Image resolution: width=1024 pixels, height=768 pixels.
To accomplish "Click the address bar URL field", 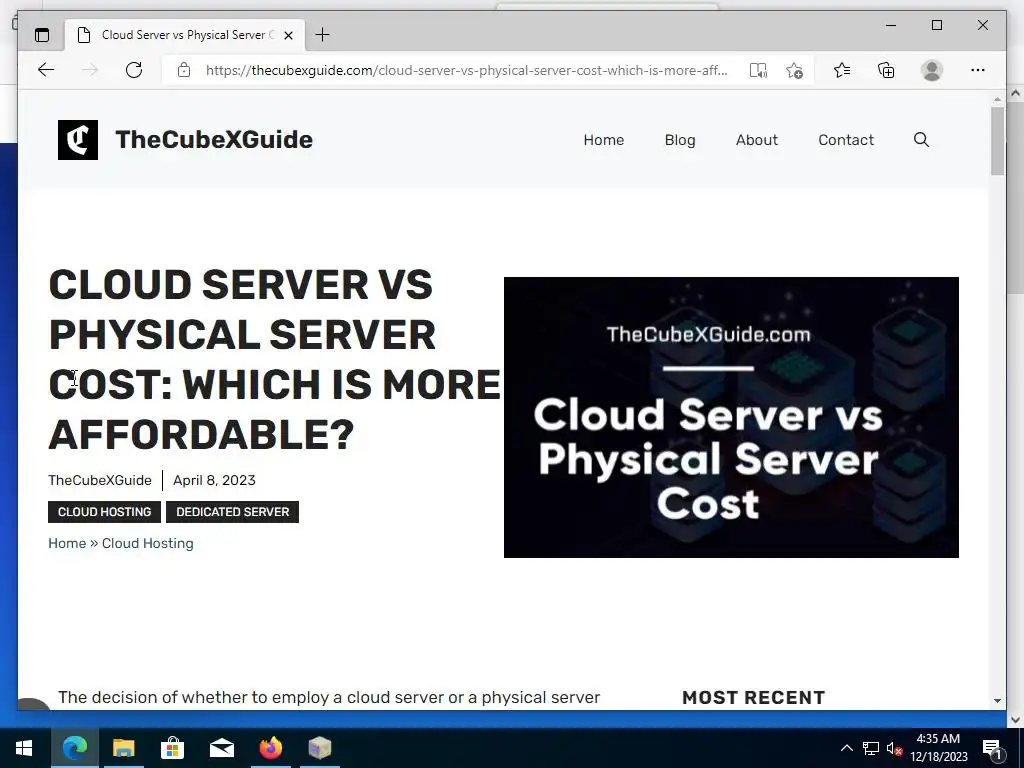I will point(466,70).
